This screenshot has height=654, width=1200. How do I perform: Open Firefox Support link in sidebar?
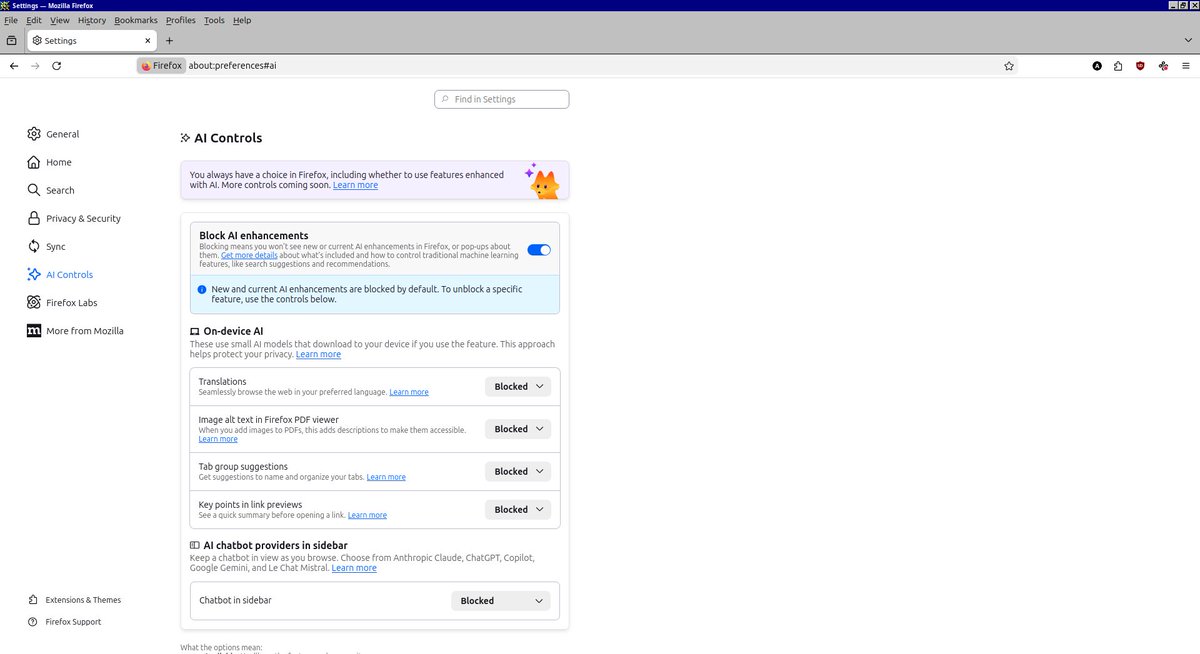click(65, 622)
